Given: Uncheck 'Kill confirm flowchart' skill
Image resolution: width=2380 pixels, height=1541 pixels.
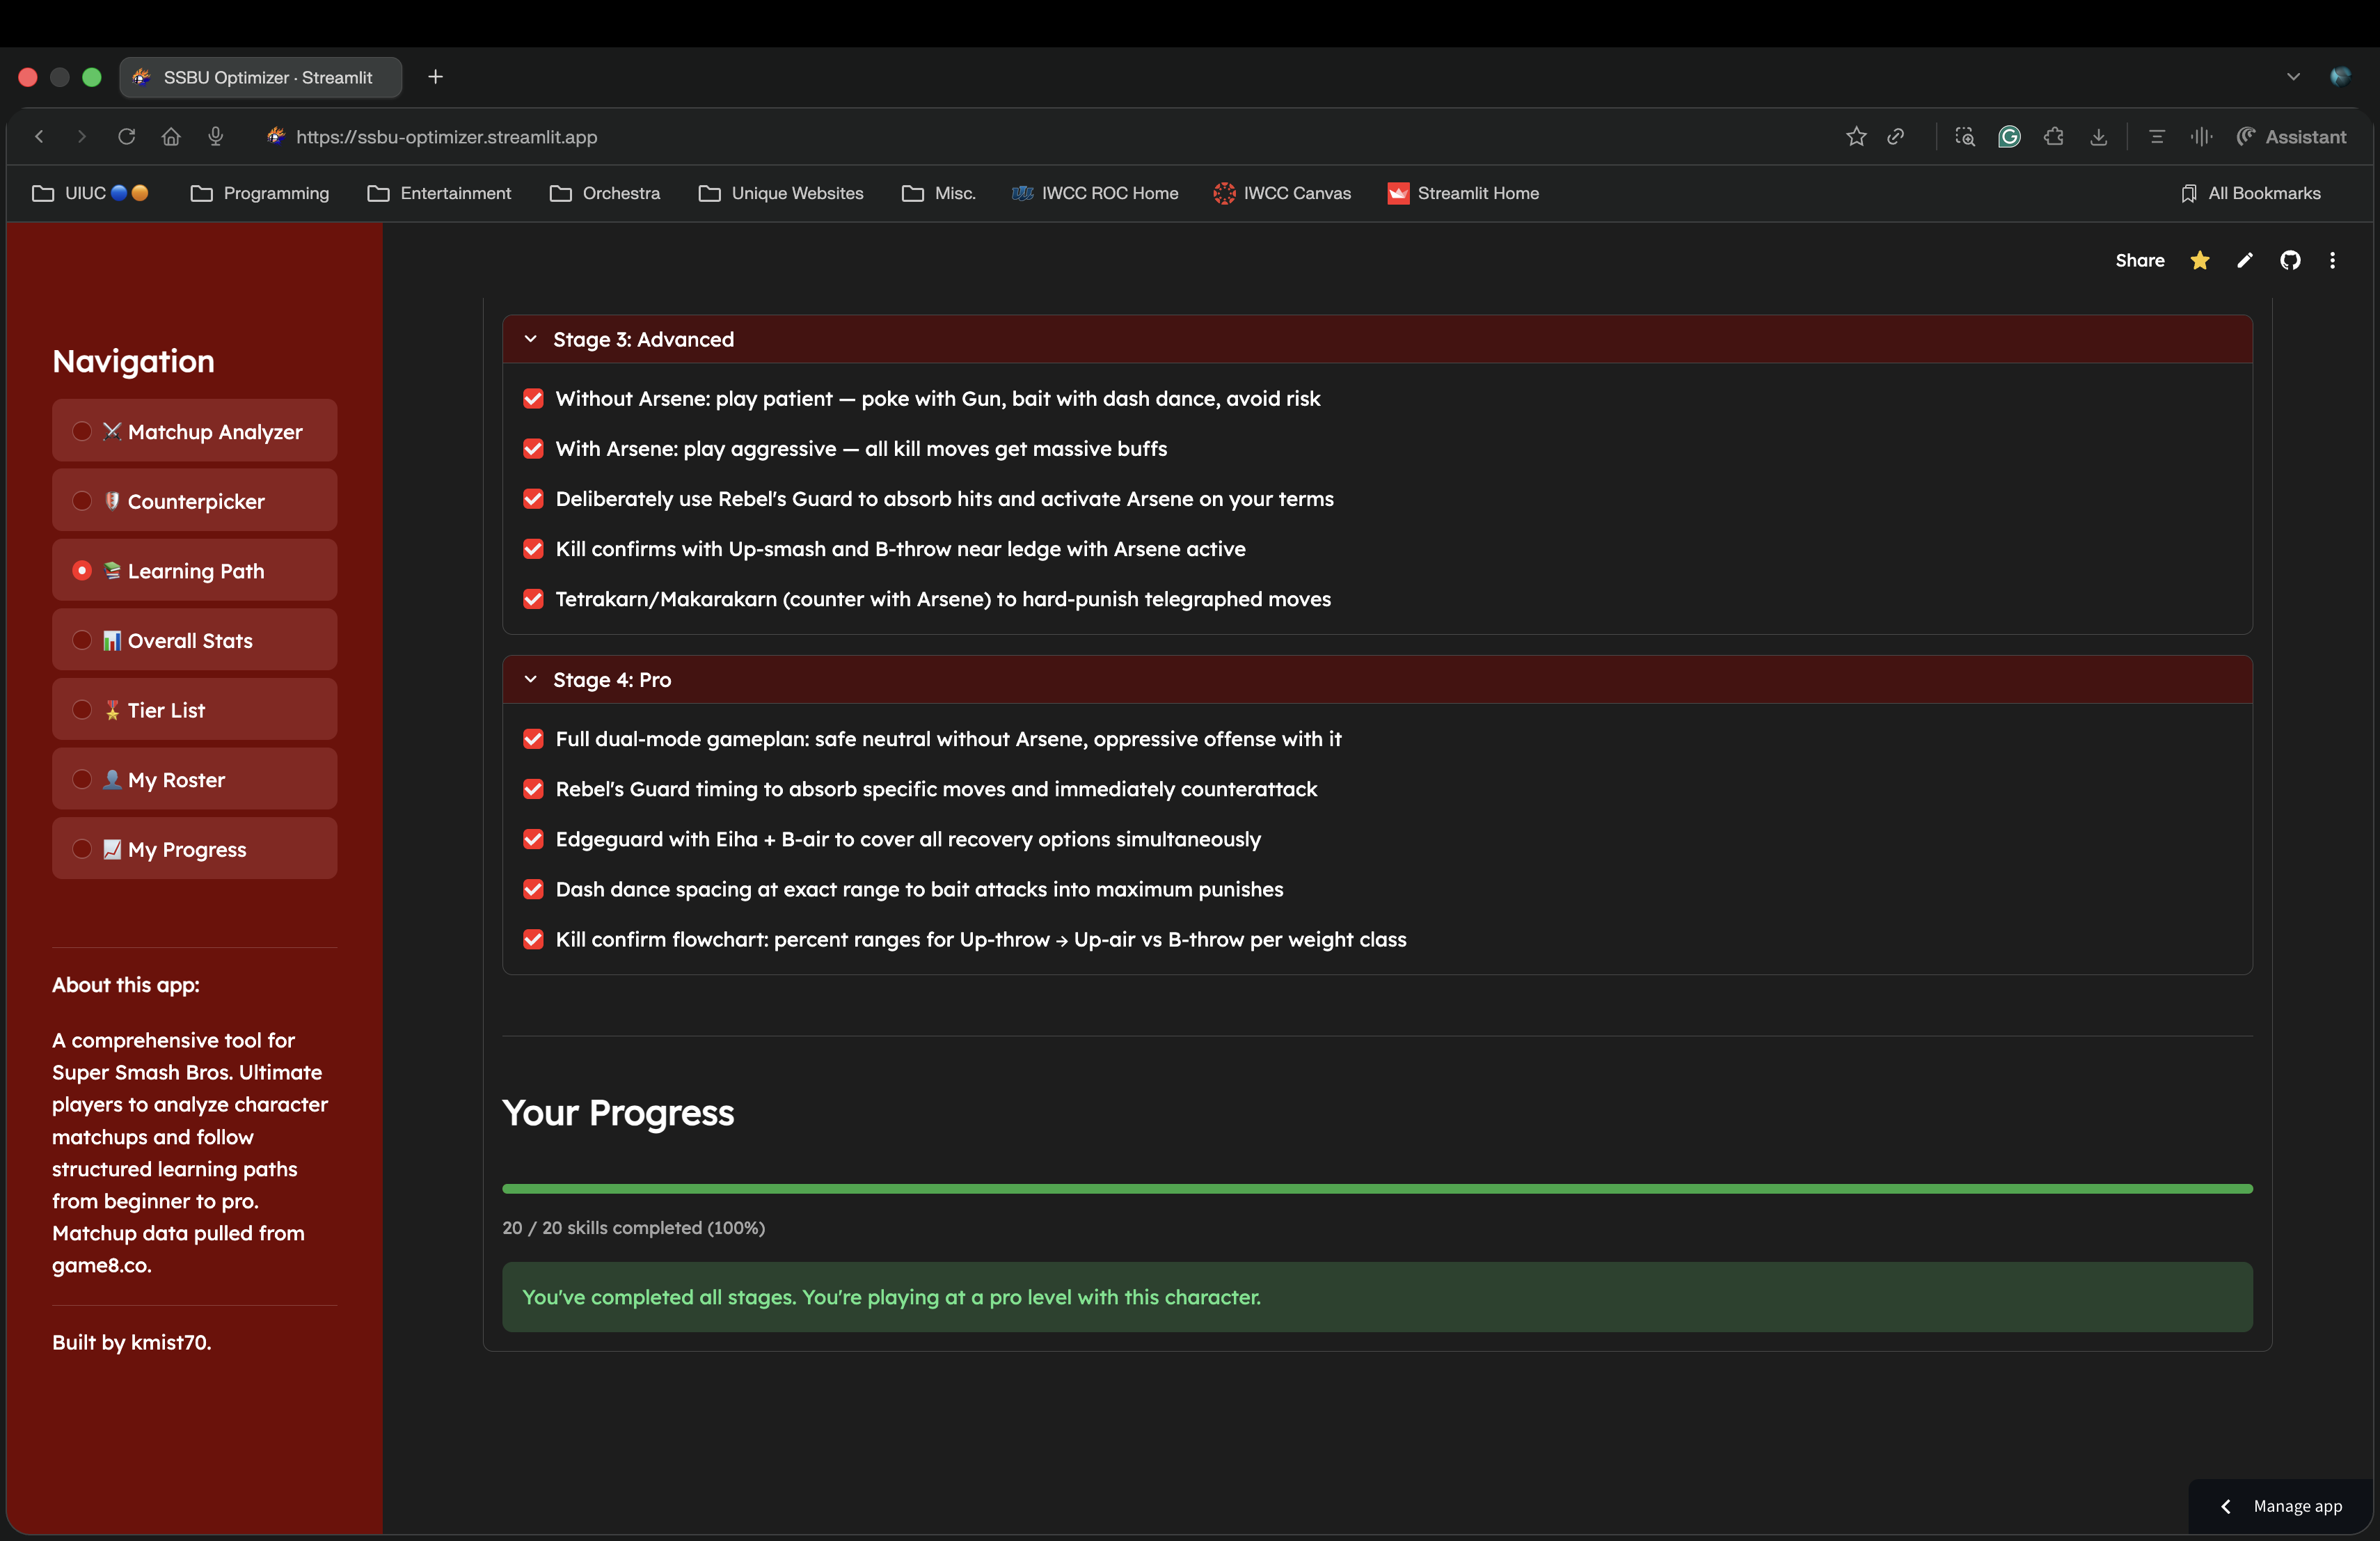Looking at the screenshot, I should (x=533, y=939).
